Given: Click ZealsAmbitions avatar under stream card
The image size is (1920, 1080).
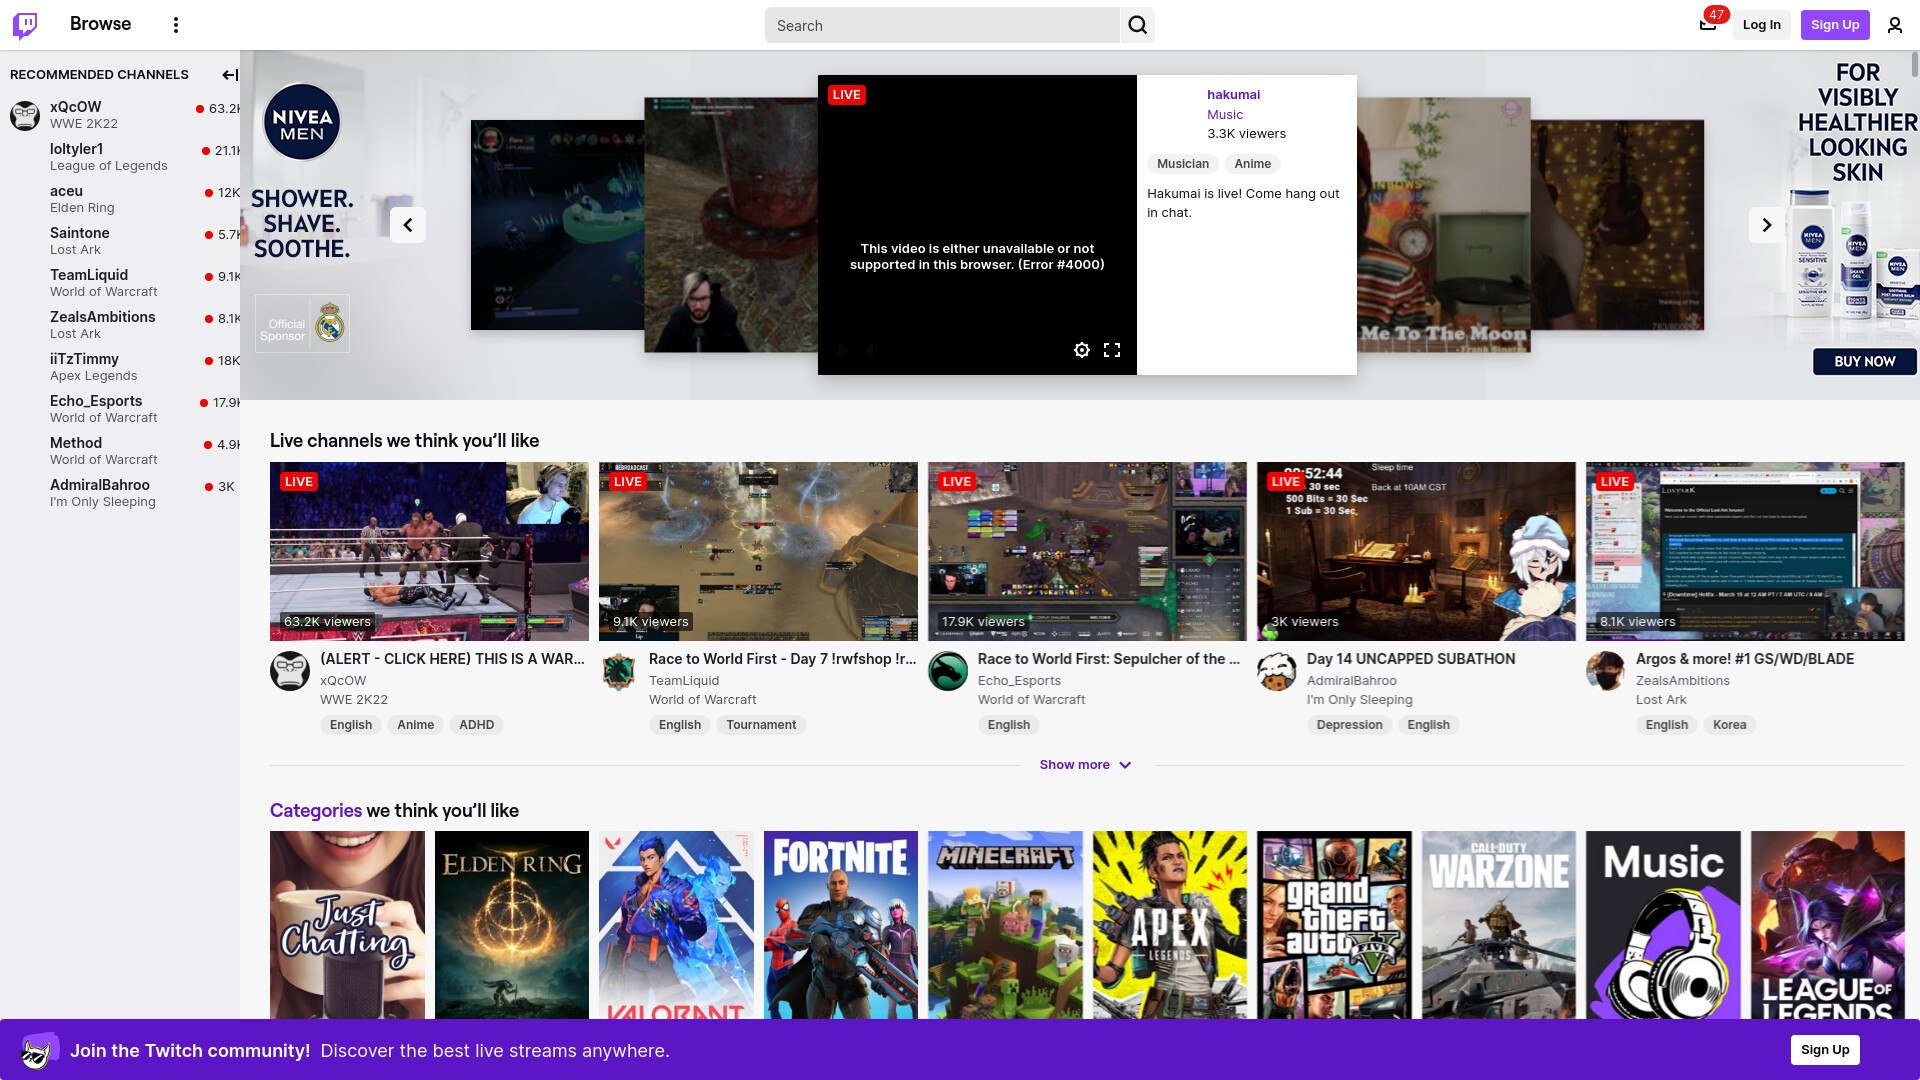Looking at the screenshot, I should click(x=1606, y=671).
